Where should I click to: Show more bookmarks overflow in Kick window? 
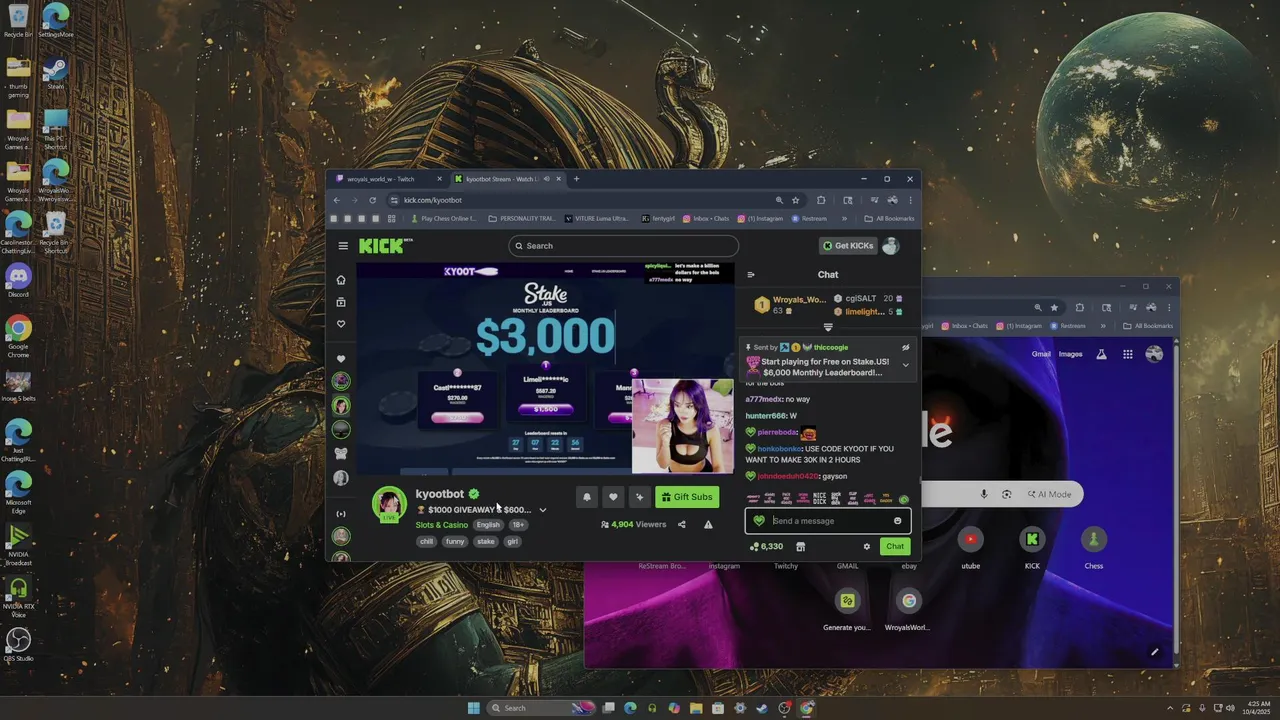click(844, 218)
